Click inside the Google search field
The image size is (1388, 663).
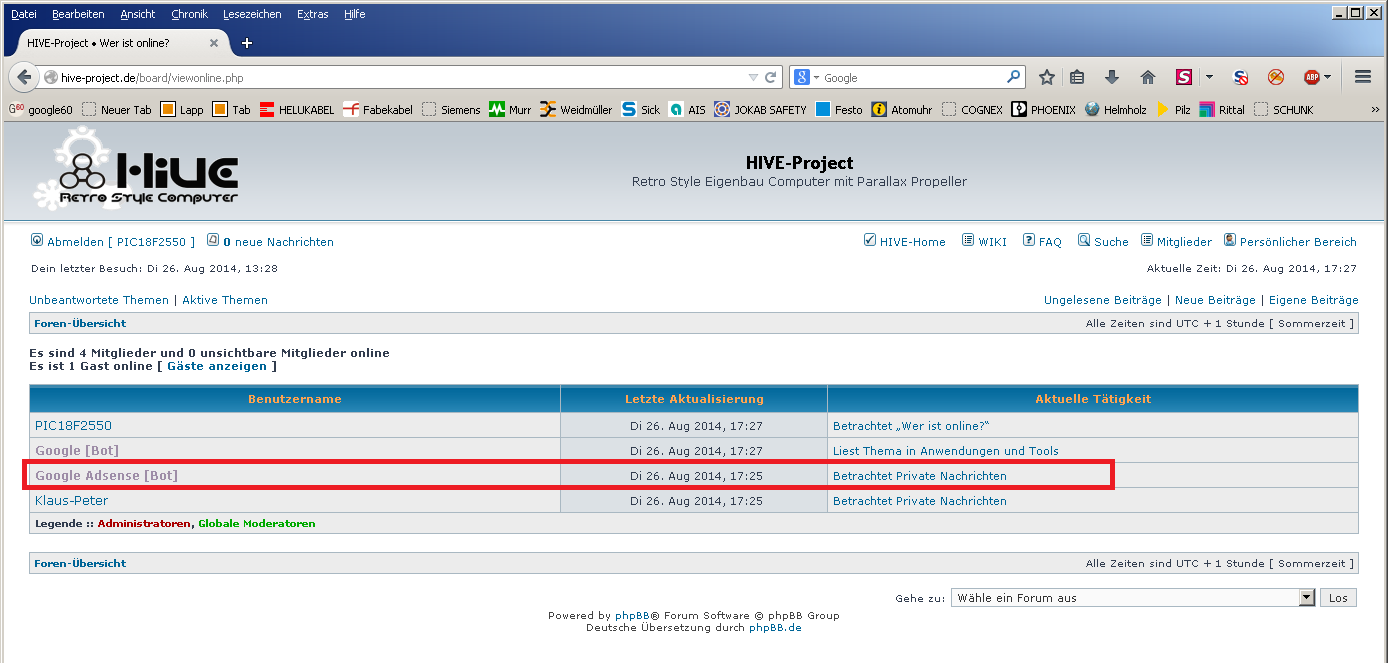click(x=910, y=77)
